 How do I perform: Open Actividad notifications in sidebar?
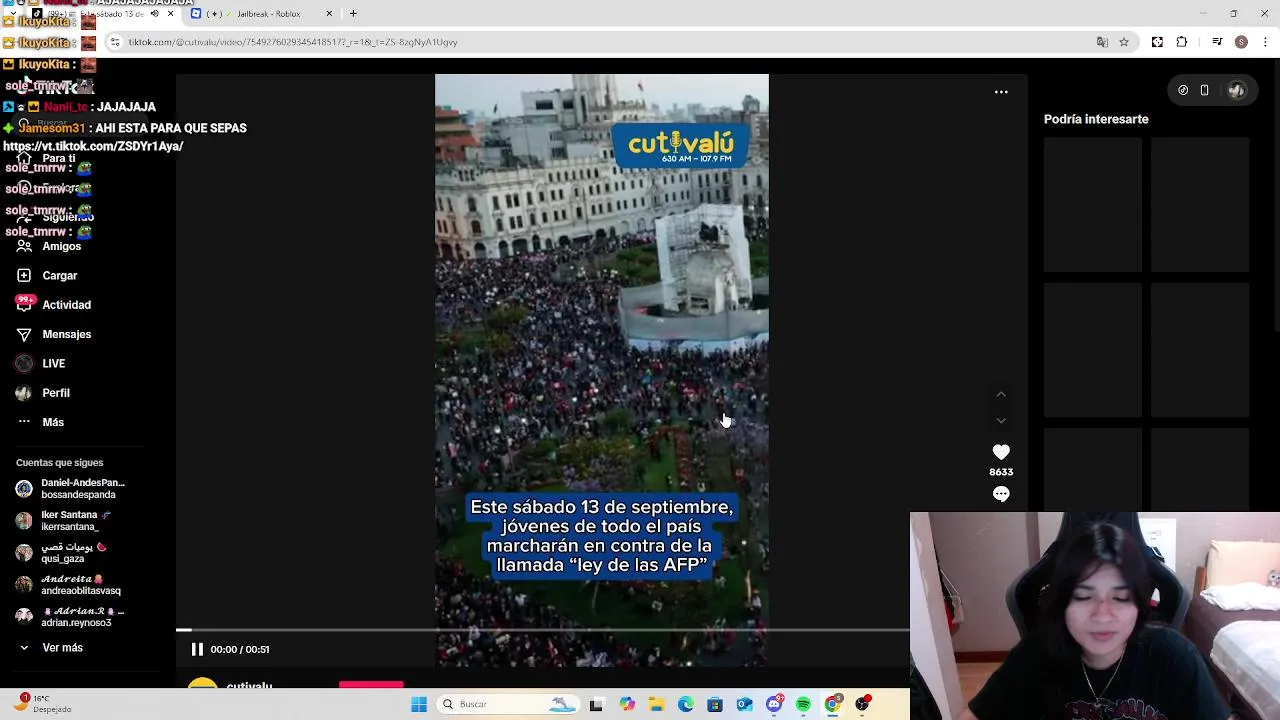pyautogui.click(x=54, y=305)
